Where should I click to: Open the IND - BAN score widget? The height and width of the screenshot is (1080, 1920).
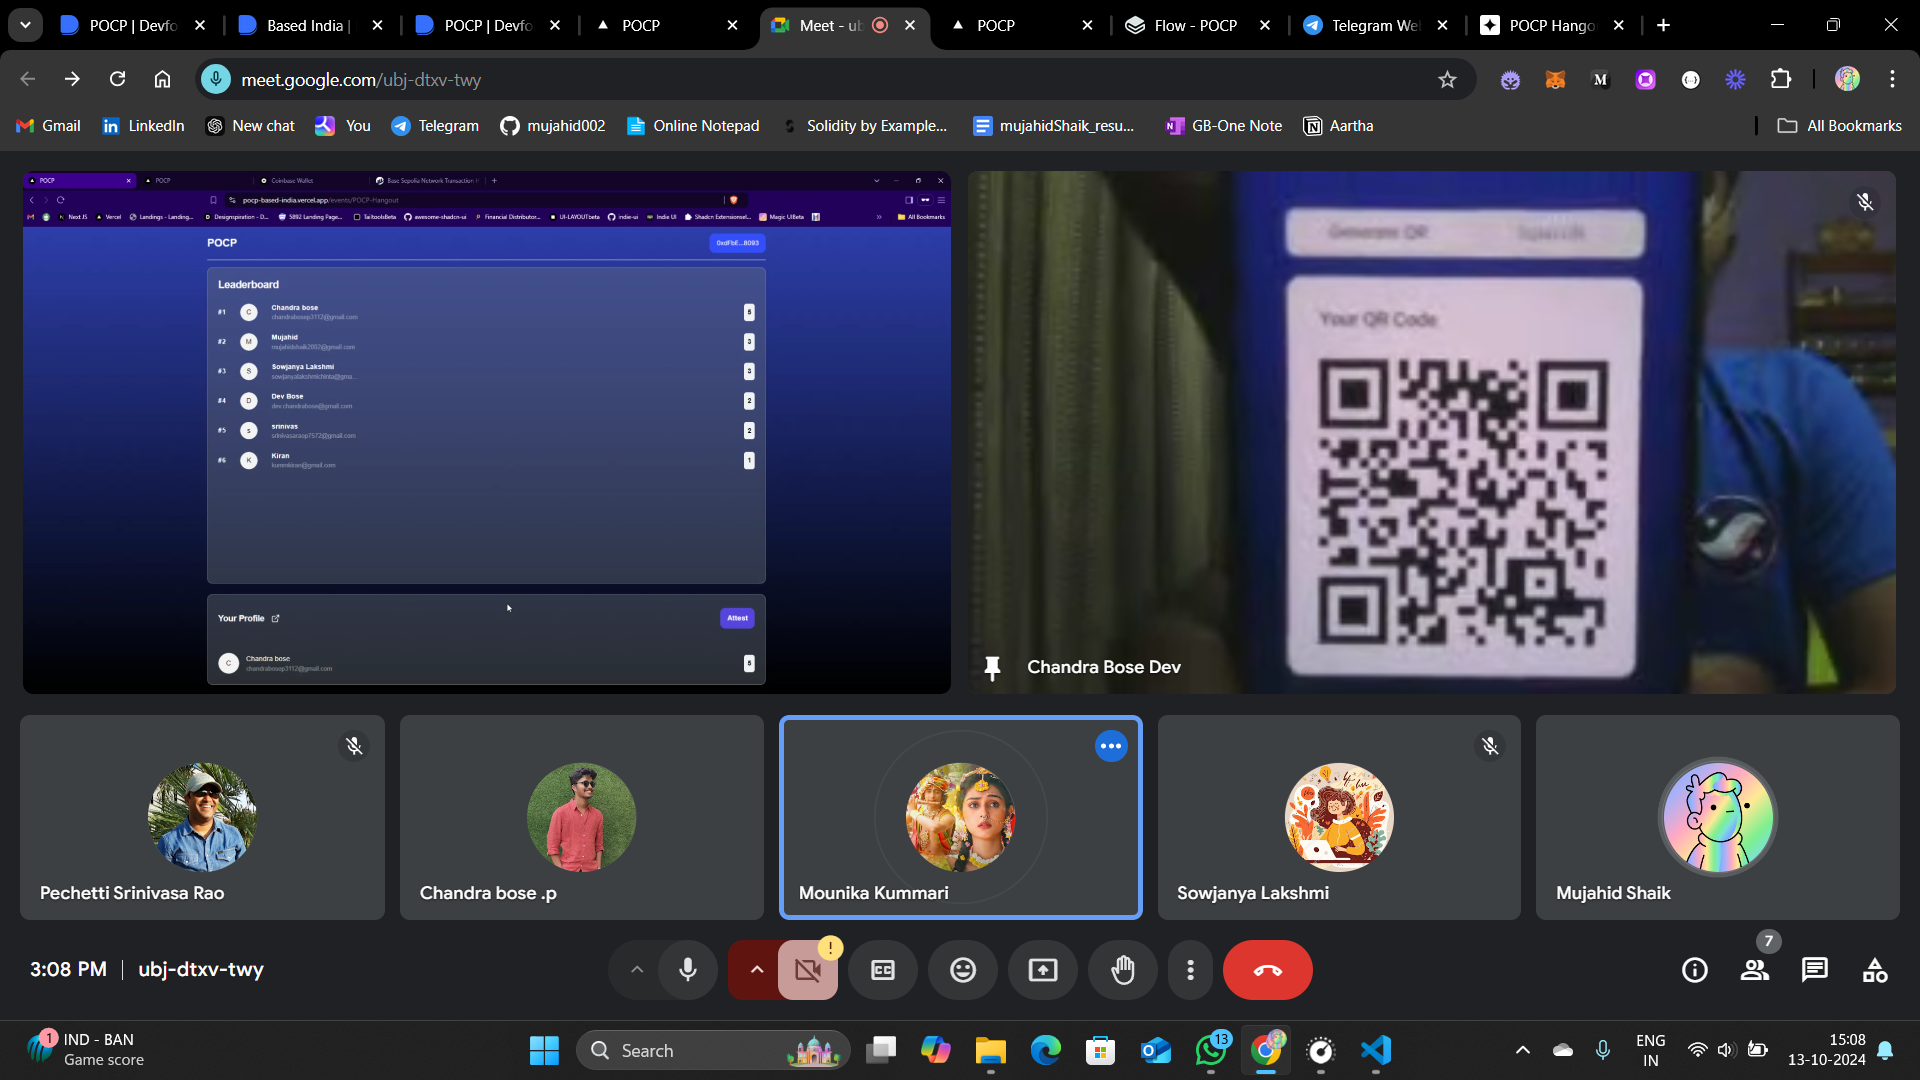coord(87,1050)
